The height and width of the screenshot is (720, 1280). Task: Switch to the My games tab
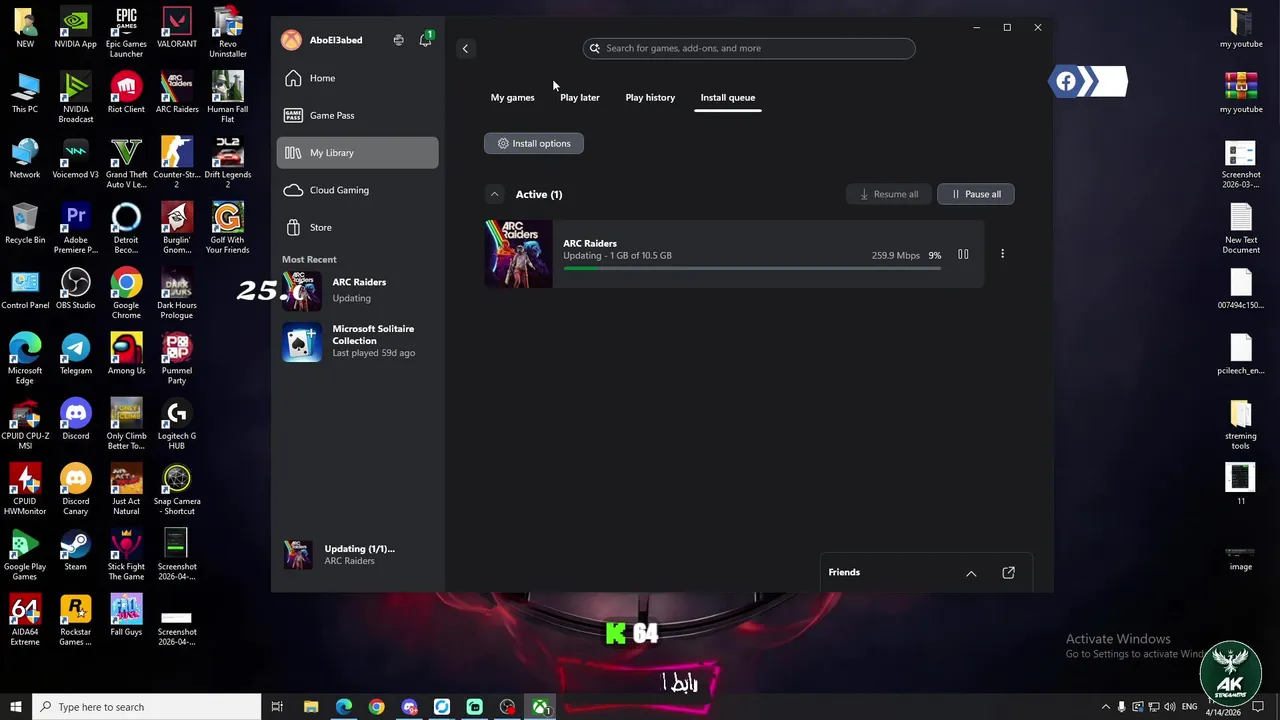coord(512,97)
